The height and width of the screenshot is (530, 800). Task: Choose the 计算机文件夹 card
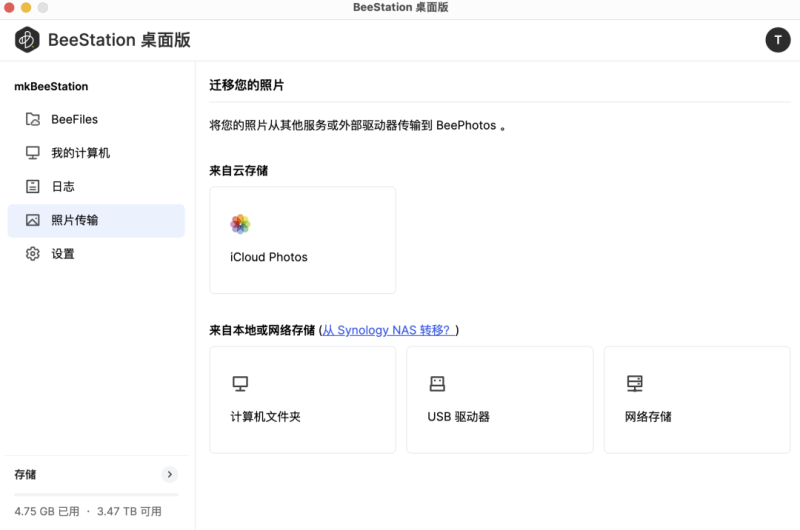303,400
